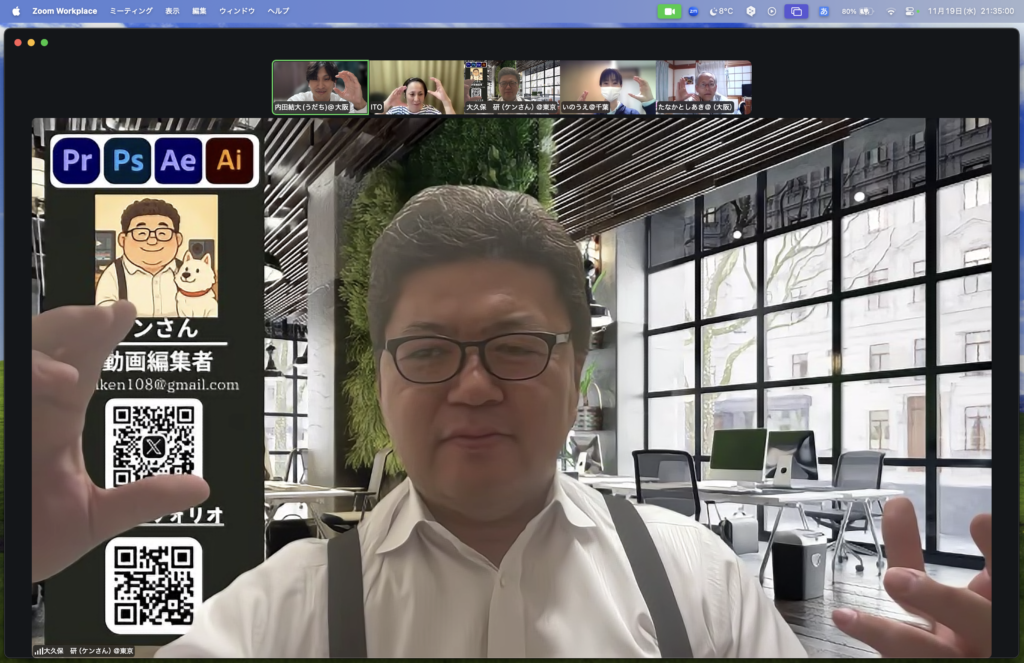Open the 表示 menu
This screenshot has height=663, width=1024.
(172, 11)
